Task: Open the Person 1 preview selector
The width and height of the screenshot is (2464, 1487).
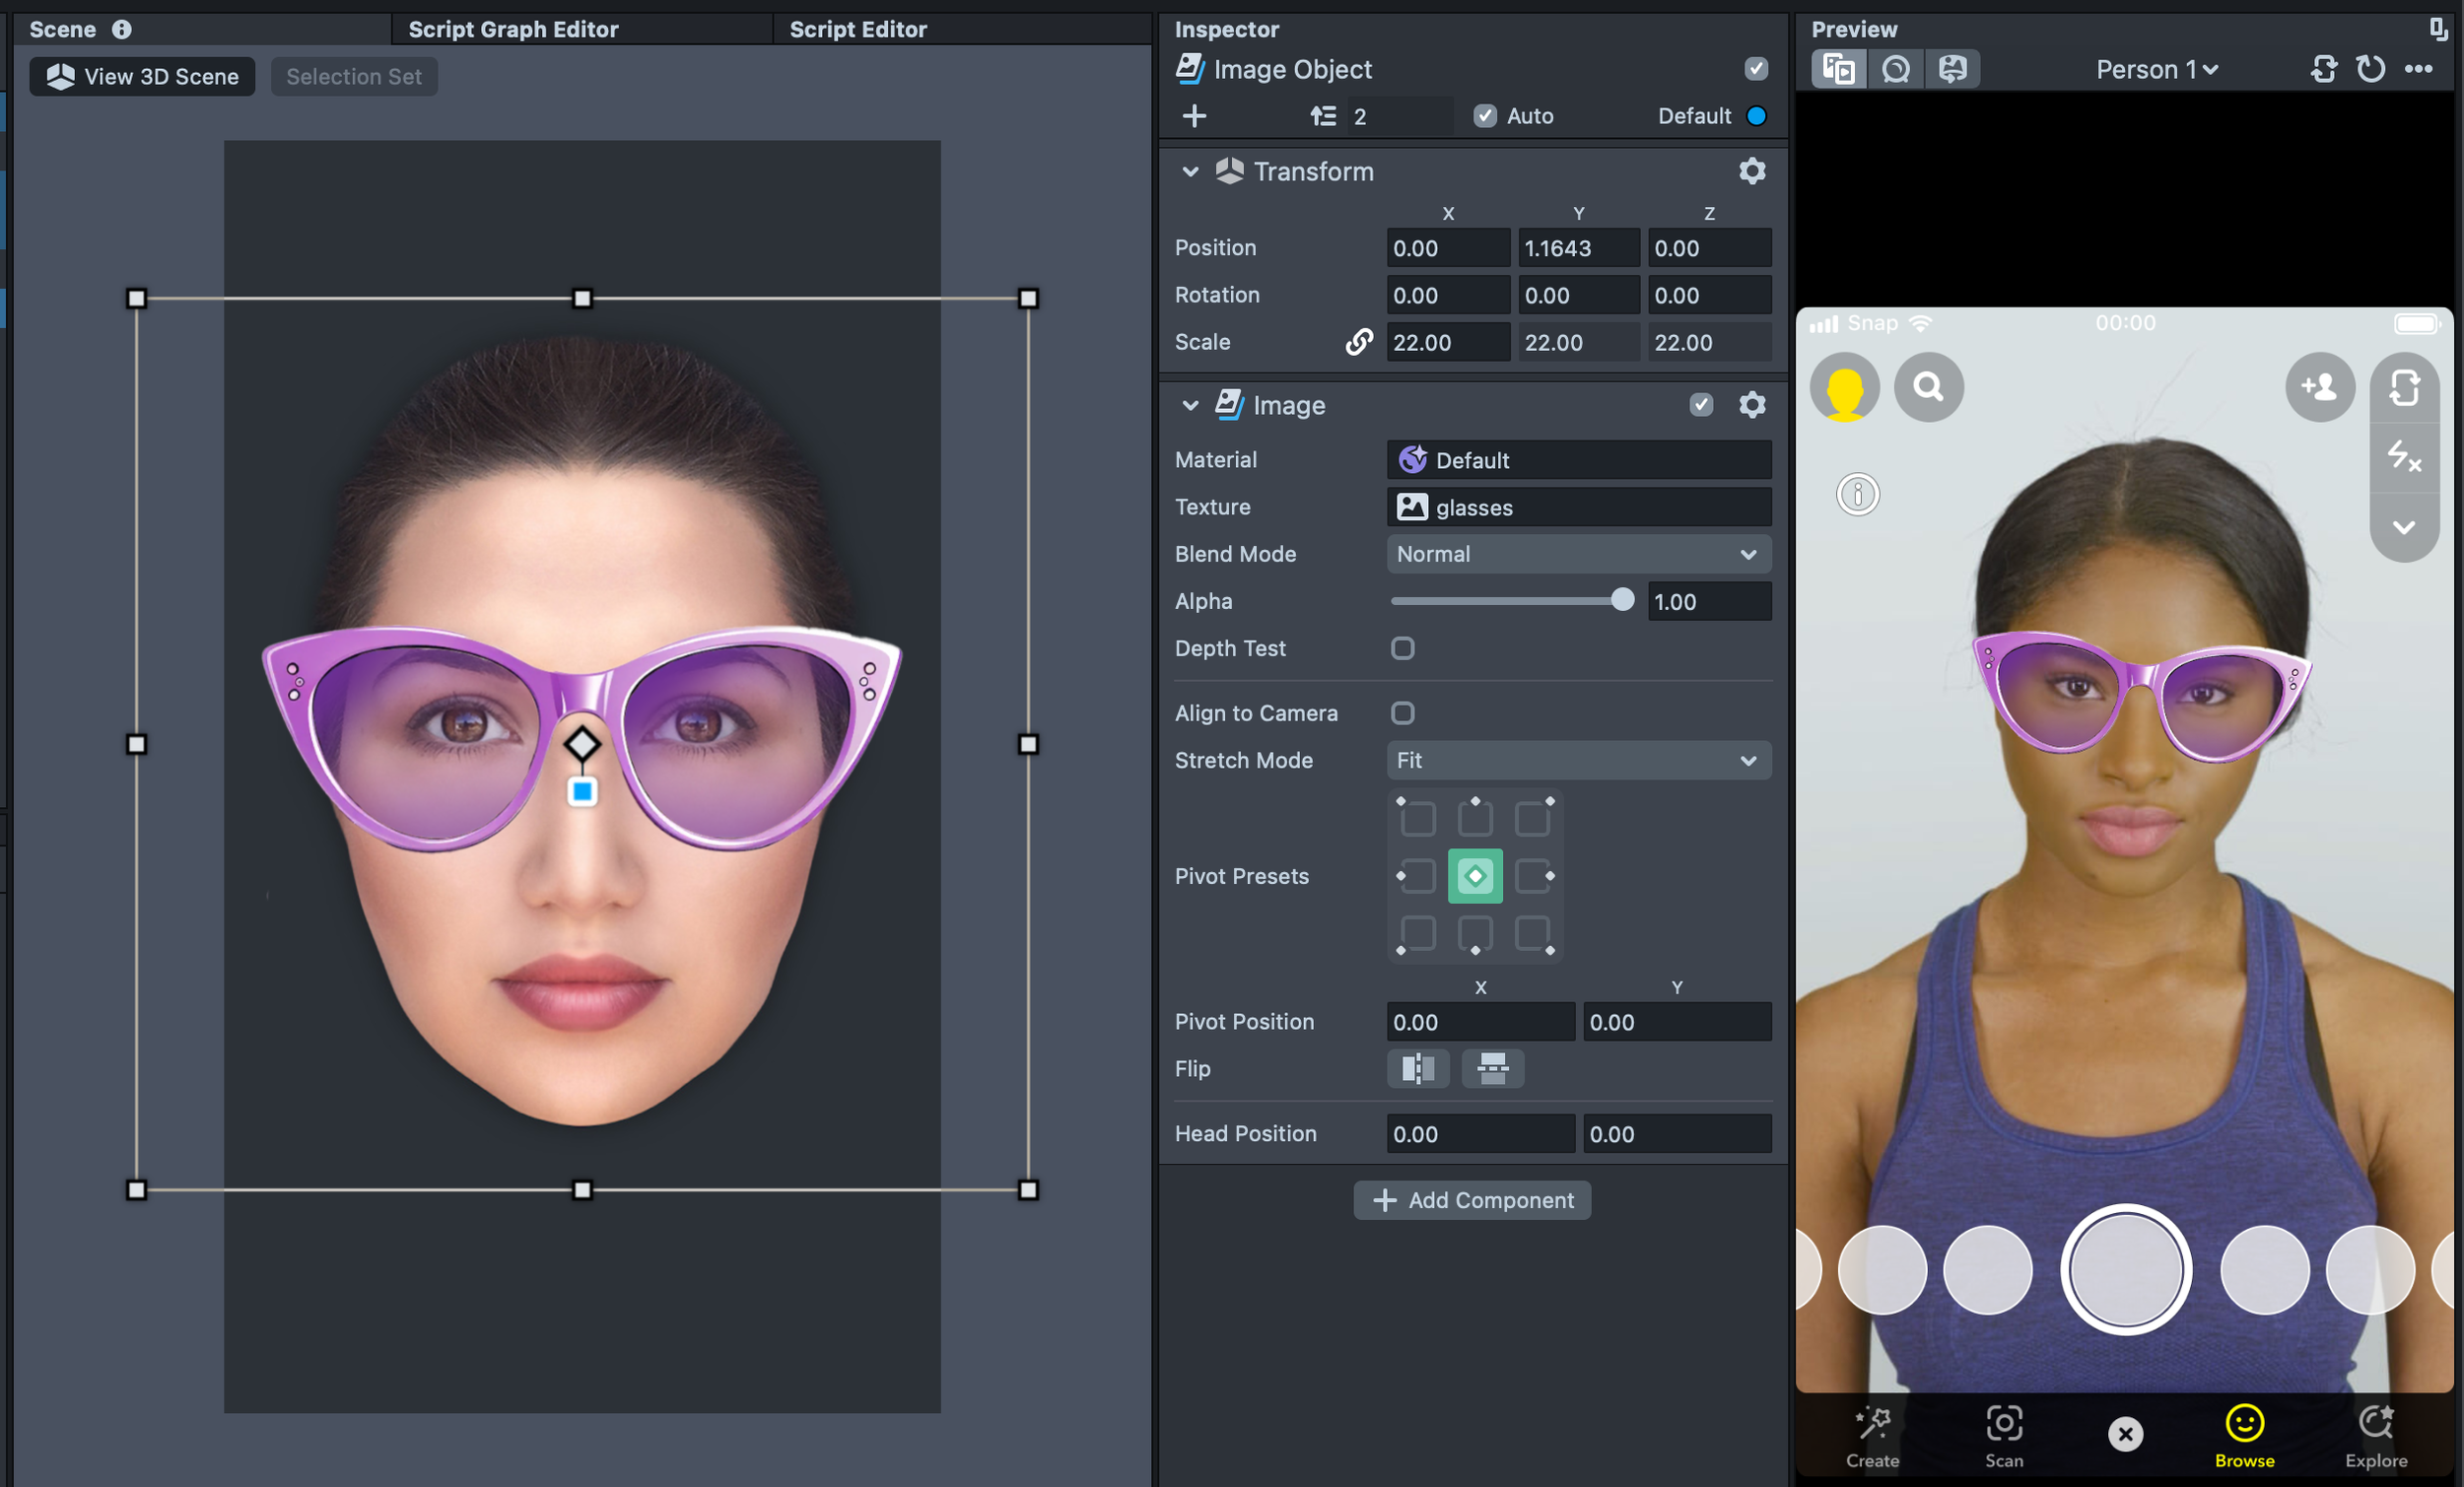Action: [x=2156, y=69]
